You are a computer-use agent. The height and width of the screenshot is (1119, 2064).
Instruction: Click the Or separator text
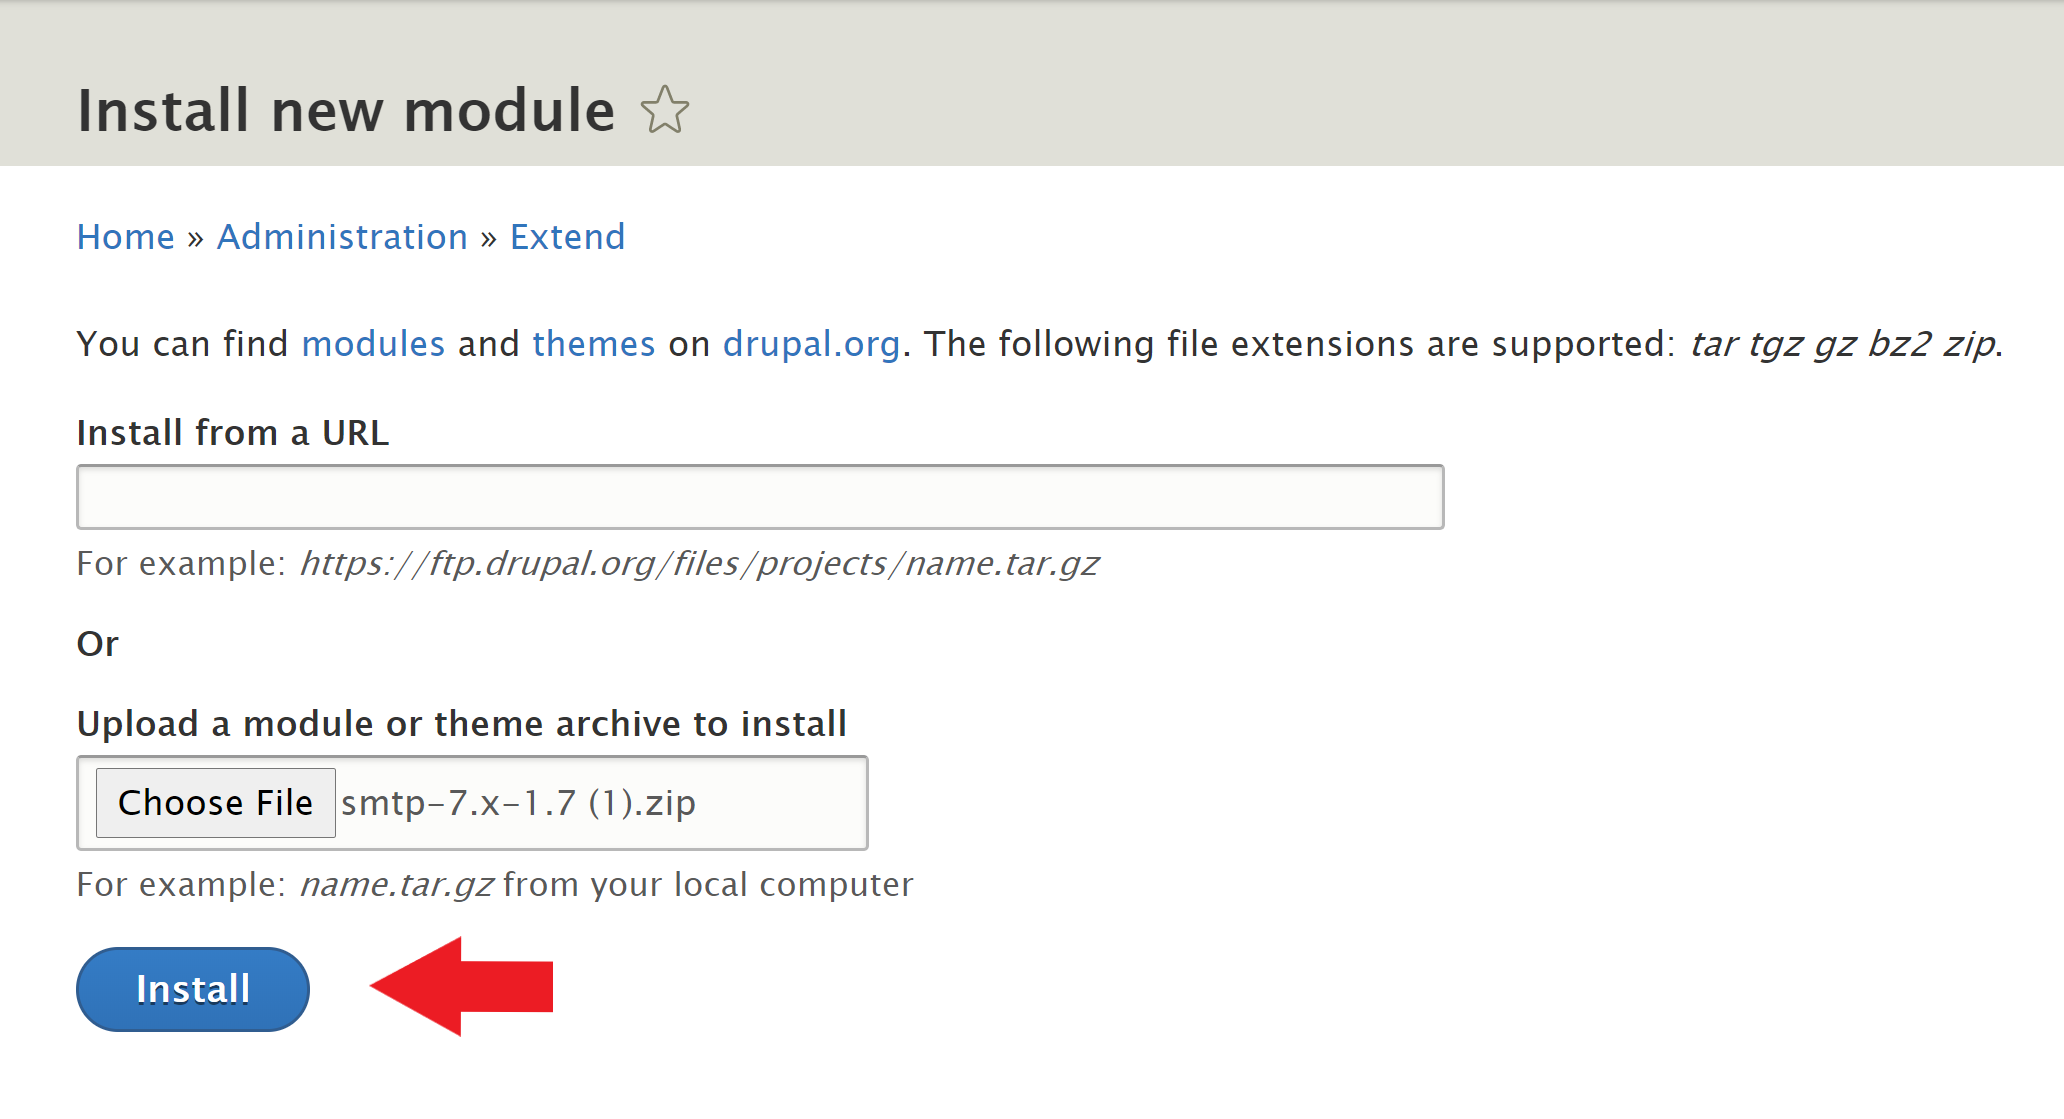[98, 644]
